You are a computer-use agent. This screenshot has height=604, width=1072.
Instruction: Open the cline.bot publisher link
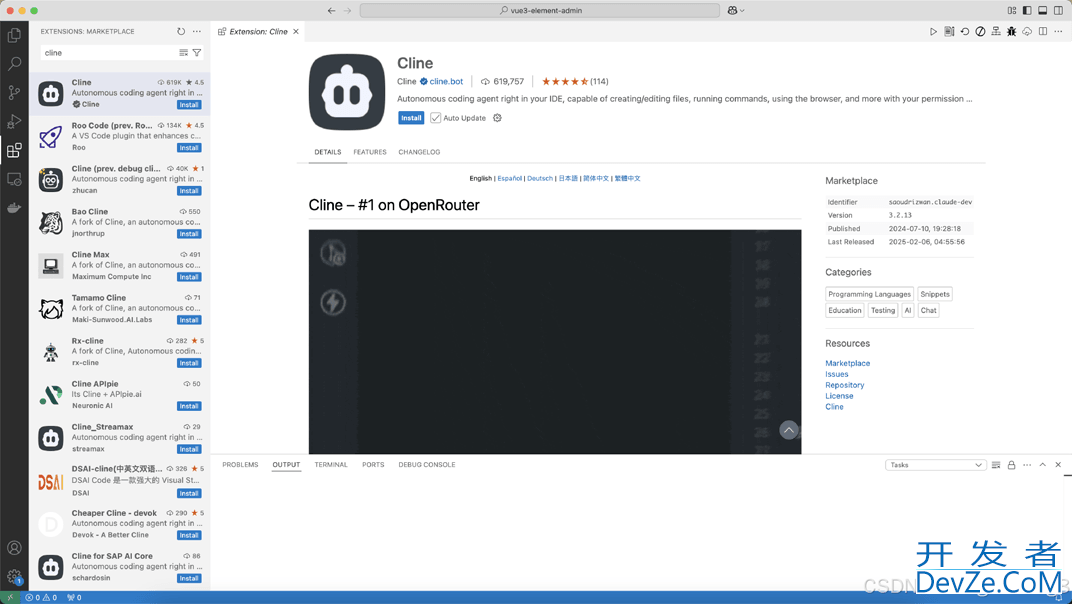pos(446,81)
